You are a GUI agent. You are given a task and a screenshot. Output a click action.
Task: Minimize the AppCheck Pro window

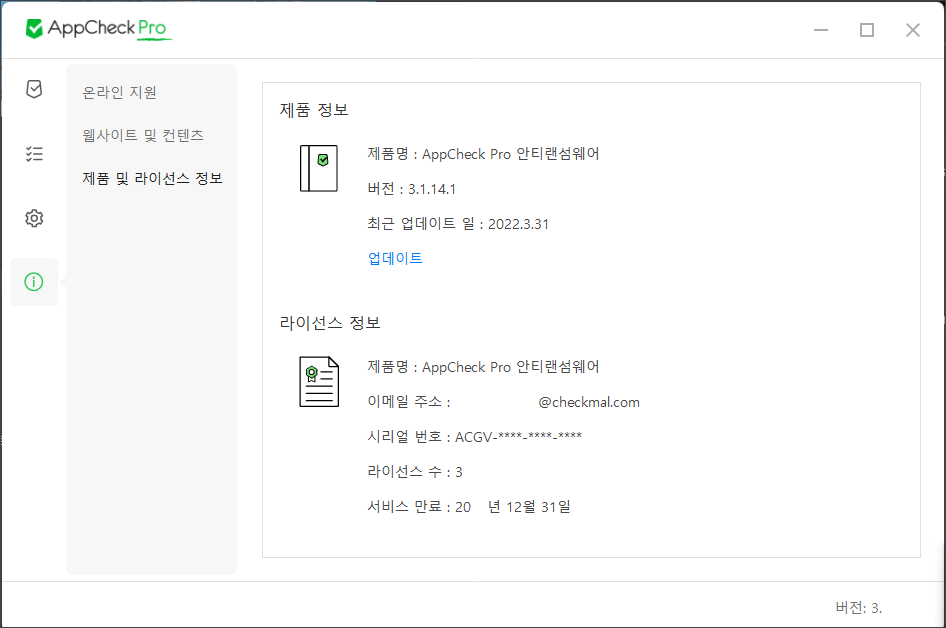coord(821,30)
